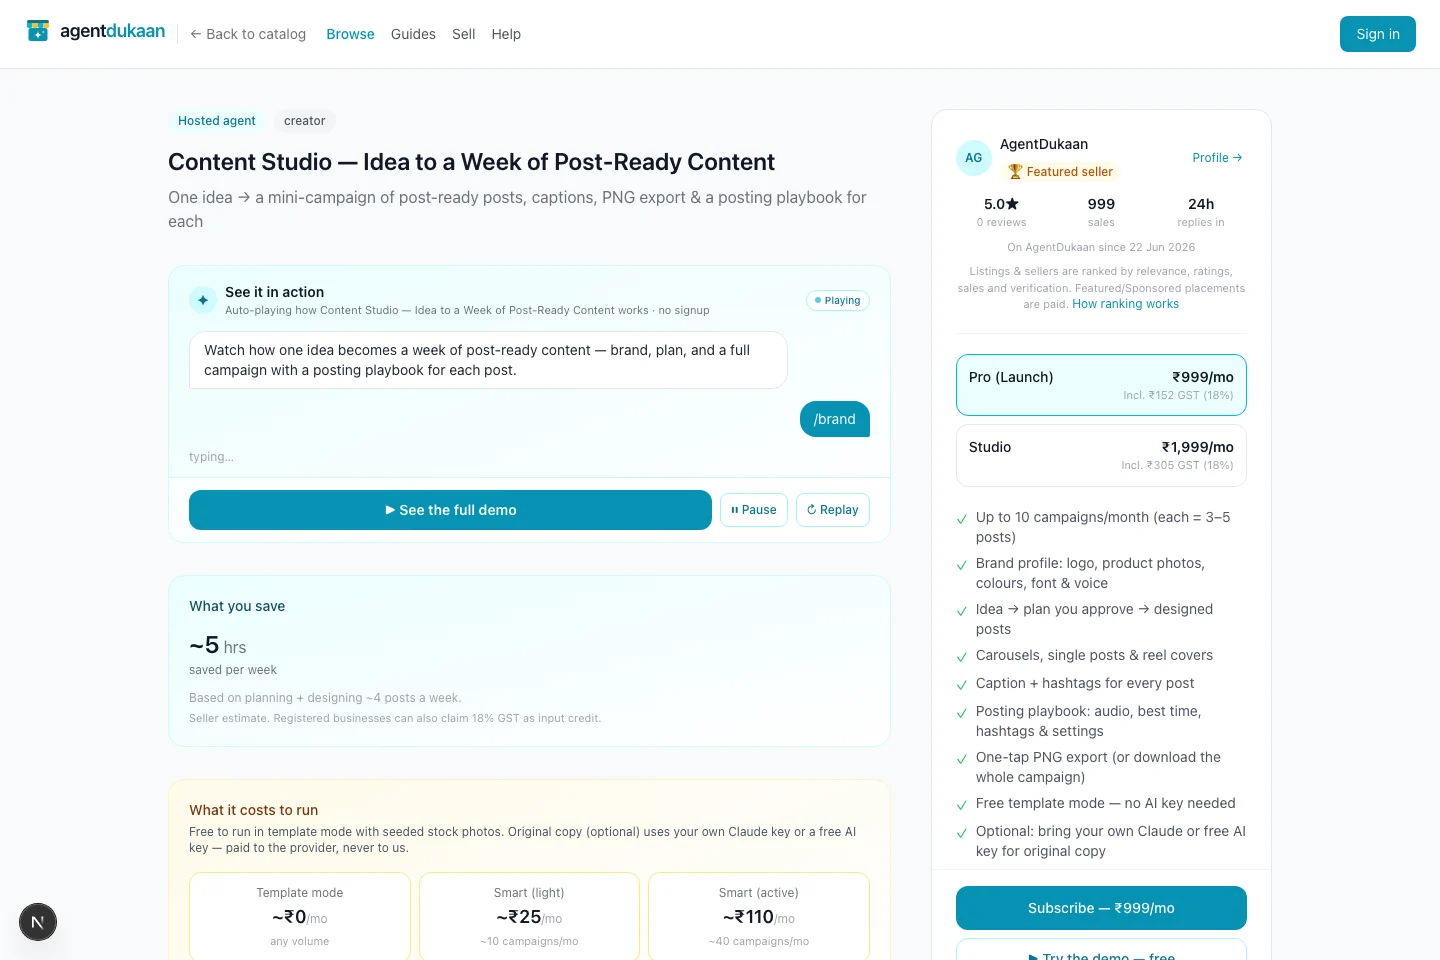The width and height of the screenshot is (1440, 960).
Task: Select the Pro (Launch) plan option
Action: 1101,385
